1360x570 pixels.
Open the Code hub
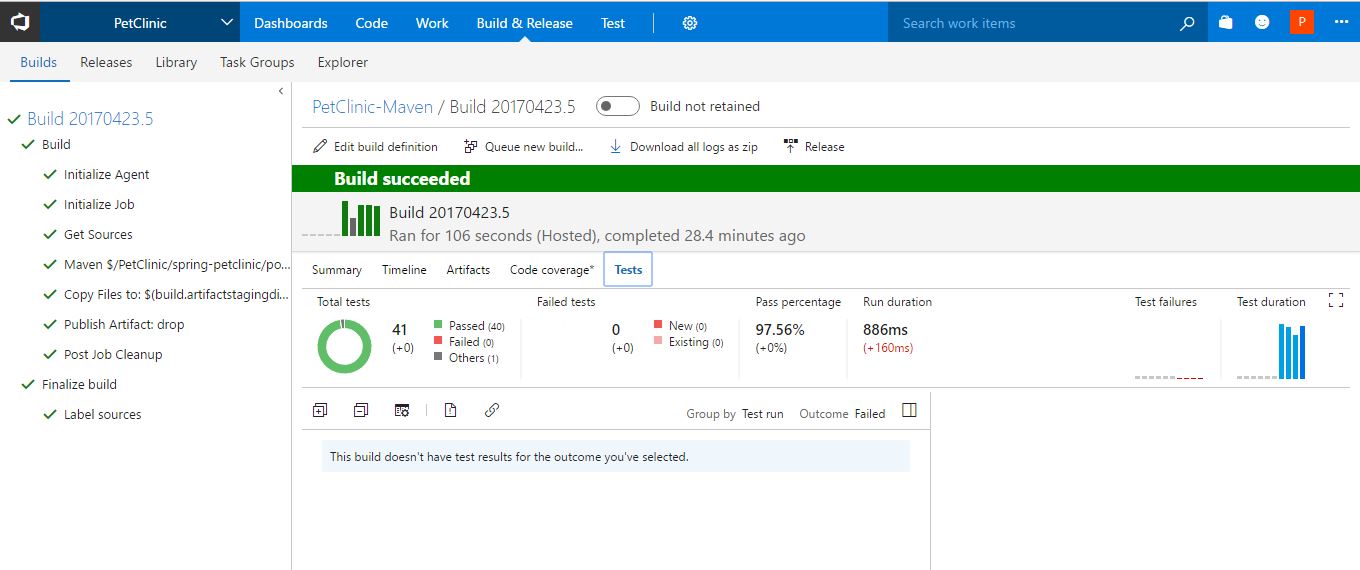(x=371, y=23)
